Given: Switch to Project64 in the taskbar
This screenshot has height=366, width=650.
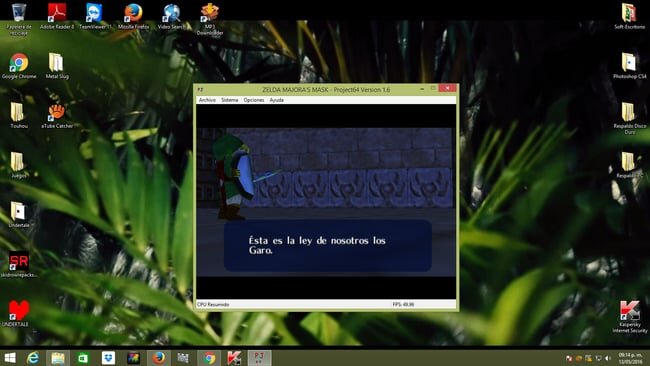Looking at the screenshot, I should 260,358.
